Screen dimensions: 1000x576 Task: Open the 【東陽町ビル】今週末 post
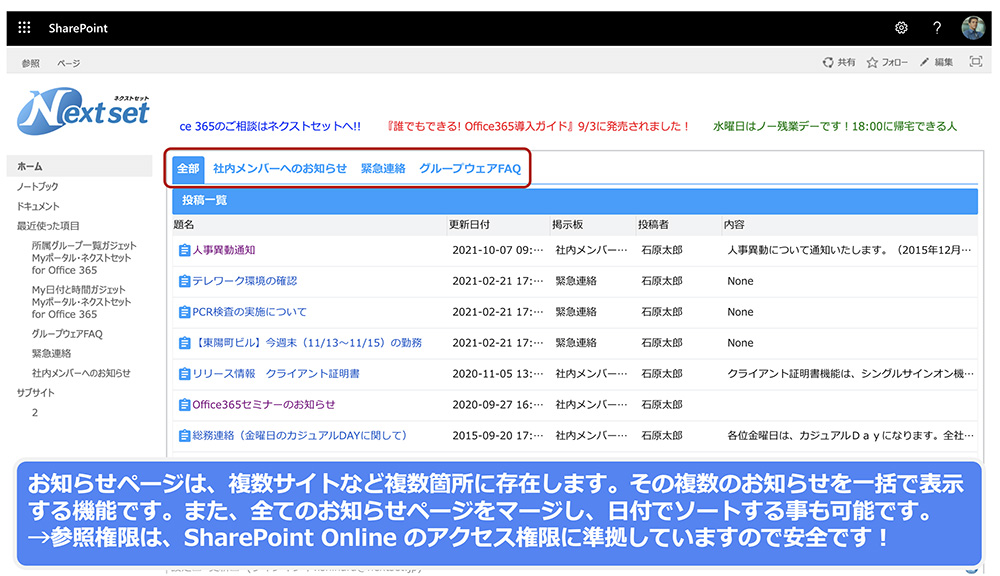pos(307,343)
